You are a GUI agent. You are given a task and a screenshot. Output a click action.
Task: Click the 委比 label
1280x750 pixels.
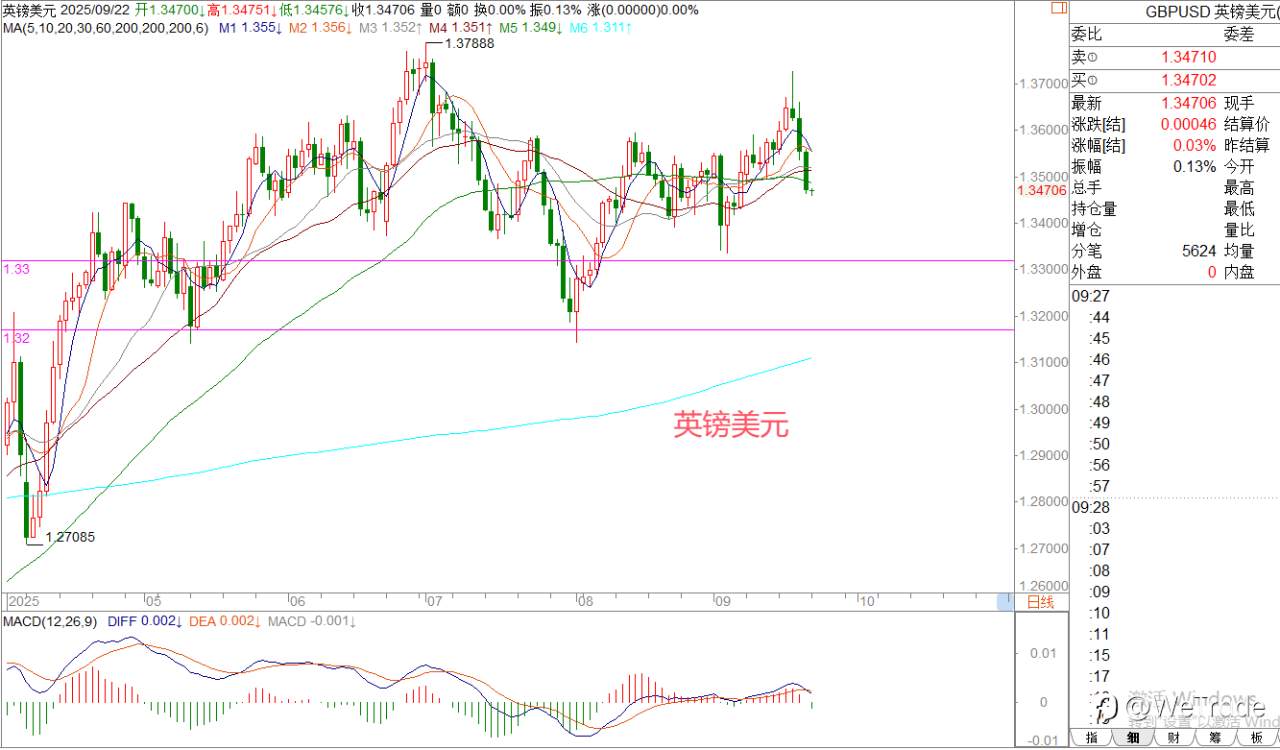pyautogui.click(x=1087, y=34)
